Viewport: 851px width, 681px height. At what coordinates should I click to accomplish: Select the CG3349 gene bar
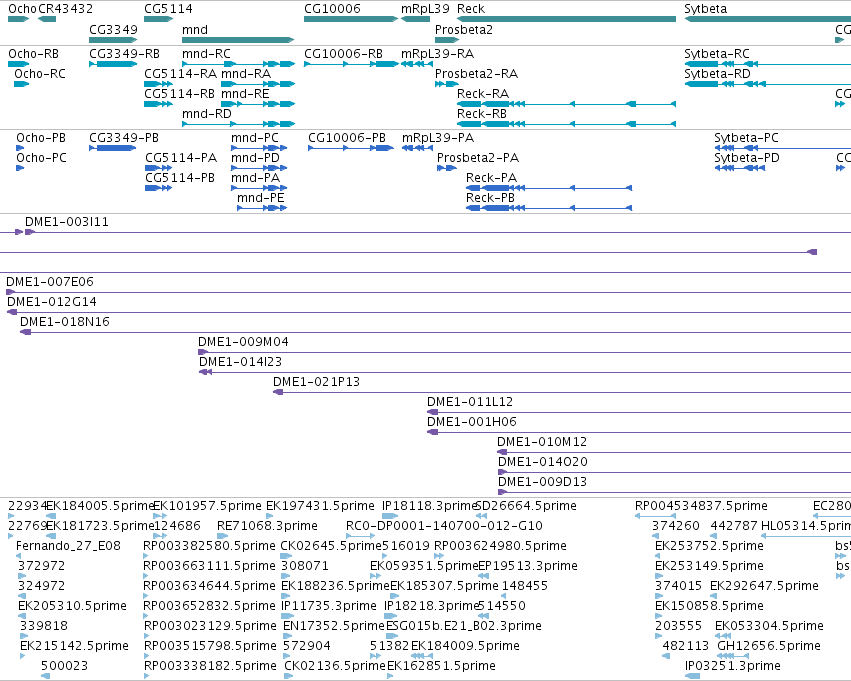(x=113, y=40)
